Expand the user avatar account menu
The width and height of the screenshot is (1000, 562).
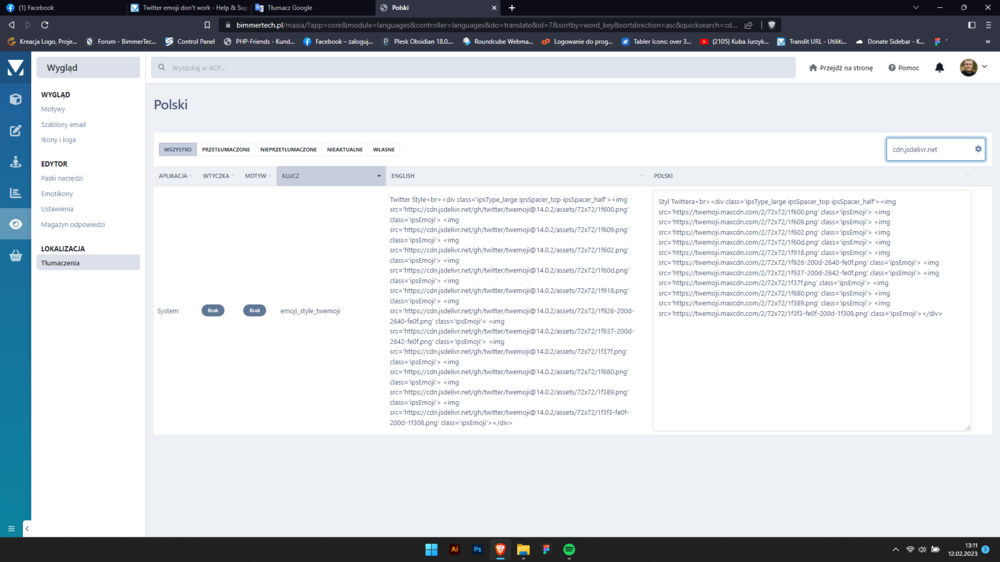pyautogui.click(x=973, y=68)
